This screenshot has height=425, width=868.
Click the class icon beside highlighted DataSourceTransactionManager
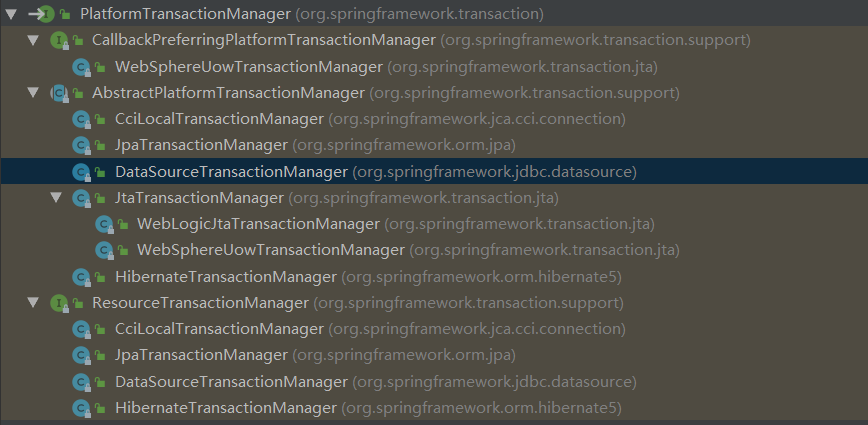(81, 173)
